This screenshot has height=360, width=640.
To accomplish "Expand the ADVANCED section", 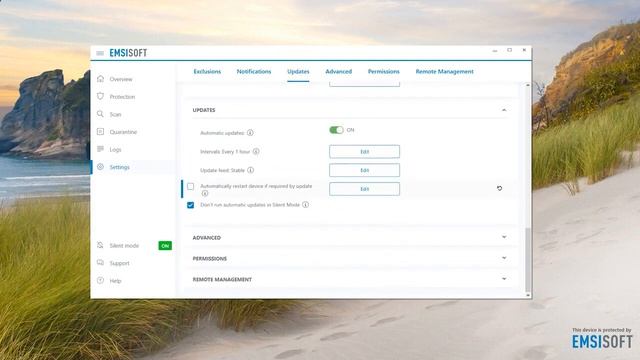I will tap(504, 237).
